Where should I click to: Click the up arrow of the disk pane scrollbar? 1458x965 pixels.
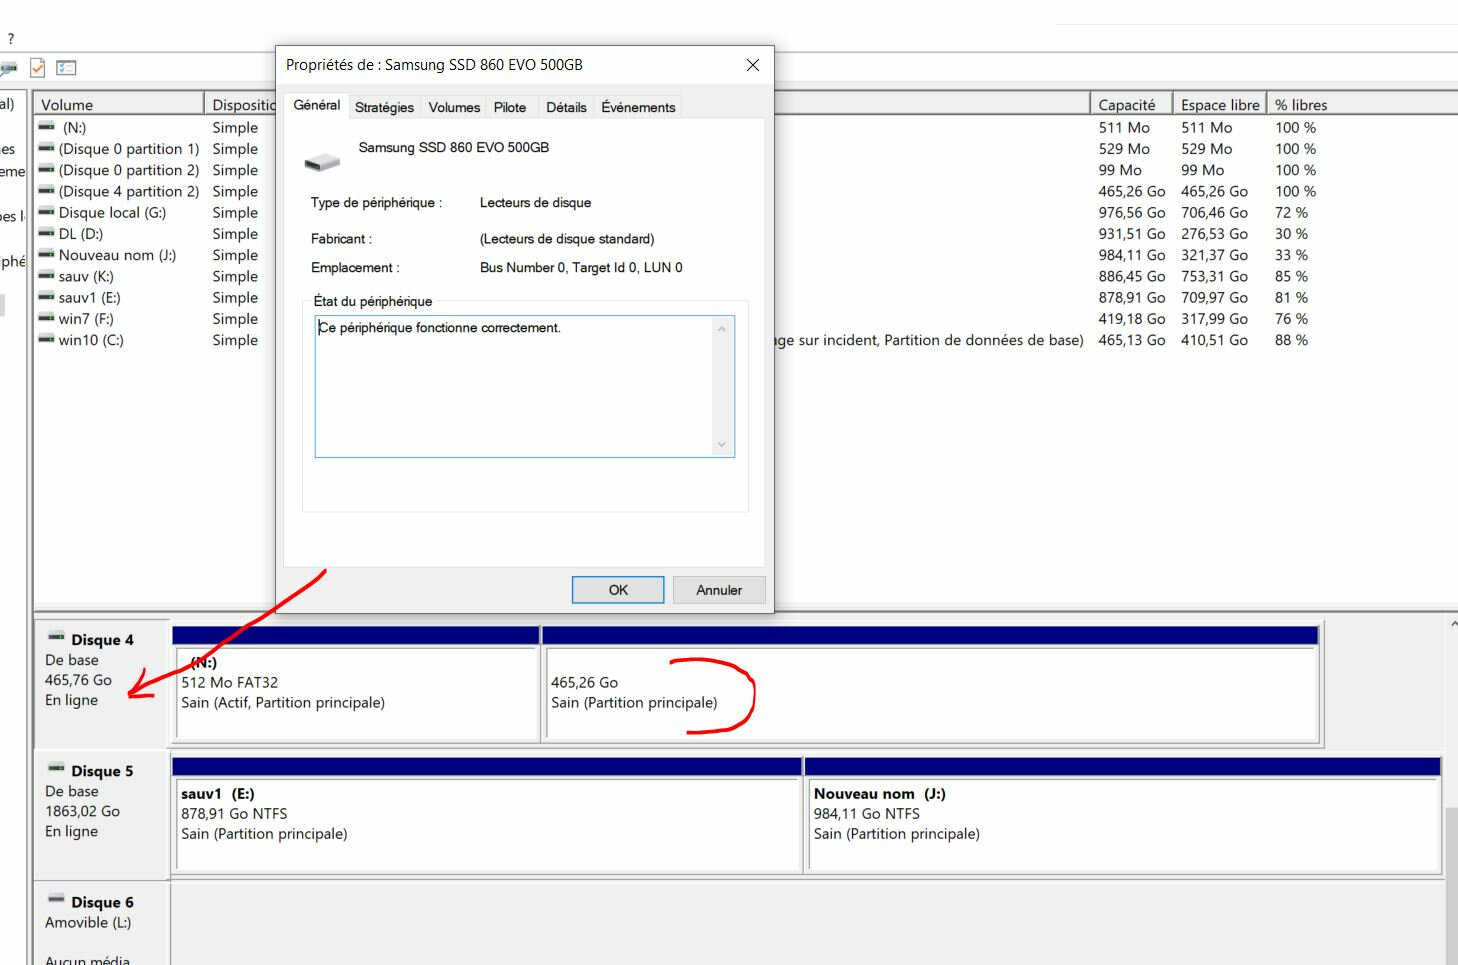[1452, 624]
